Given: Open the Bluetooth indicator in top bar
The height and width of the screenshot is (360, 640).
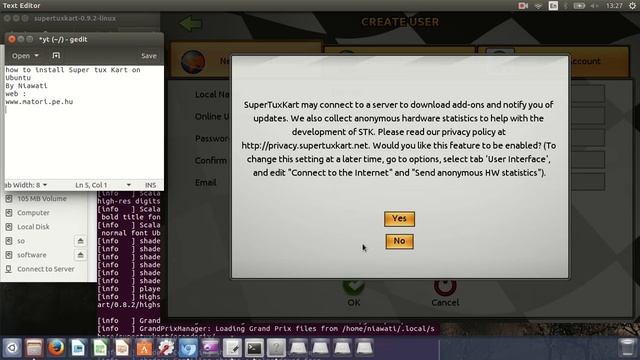Looking at the screenshot, I should click(x=566, y=6).
